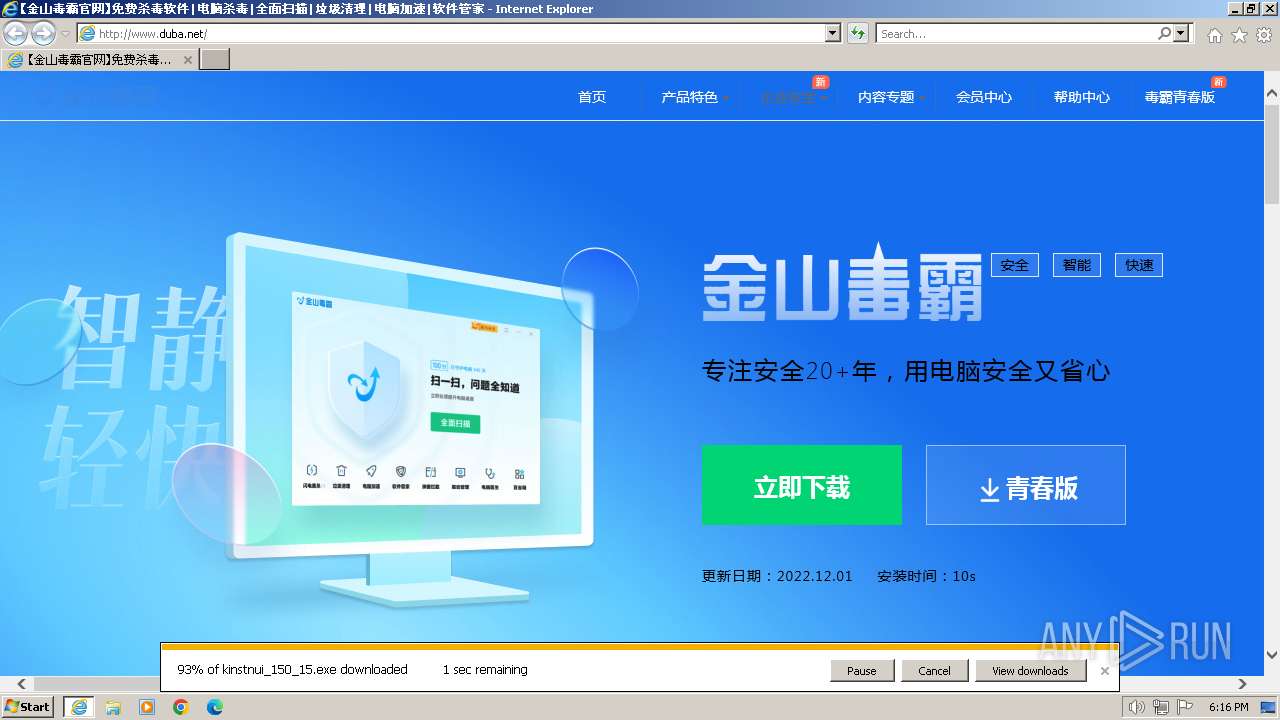Go to 会员中心
Viewport: 1280px width, 720px height.
(x=984, y=97)
